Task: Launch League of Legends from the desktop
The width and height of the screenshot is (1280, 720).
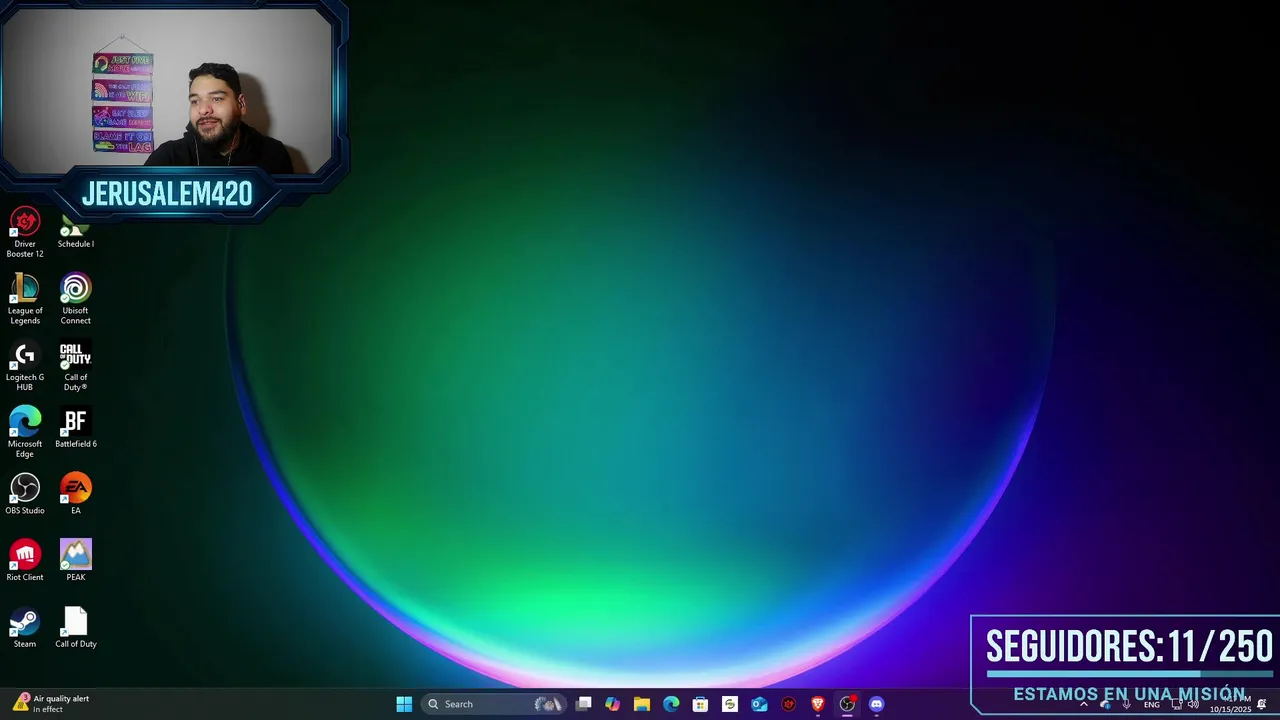Action: 25,299
